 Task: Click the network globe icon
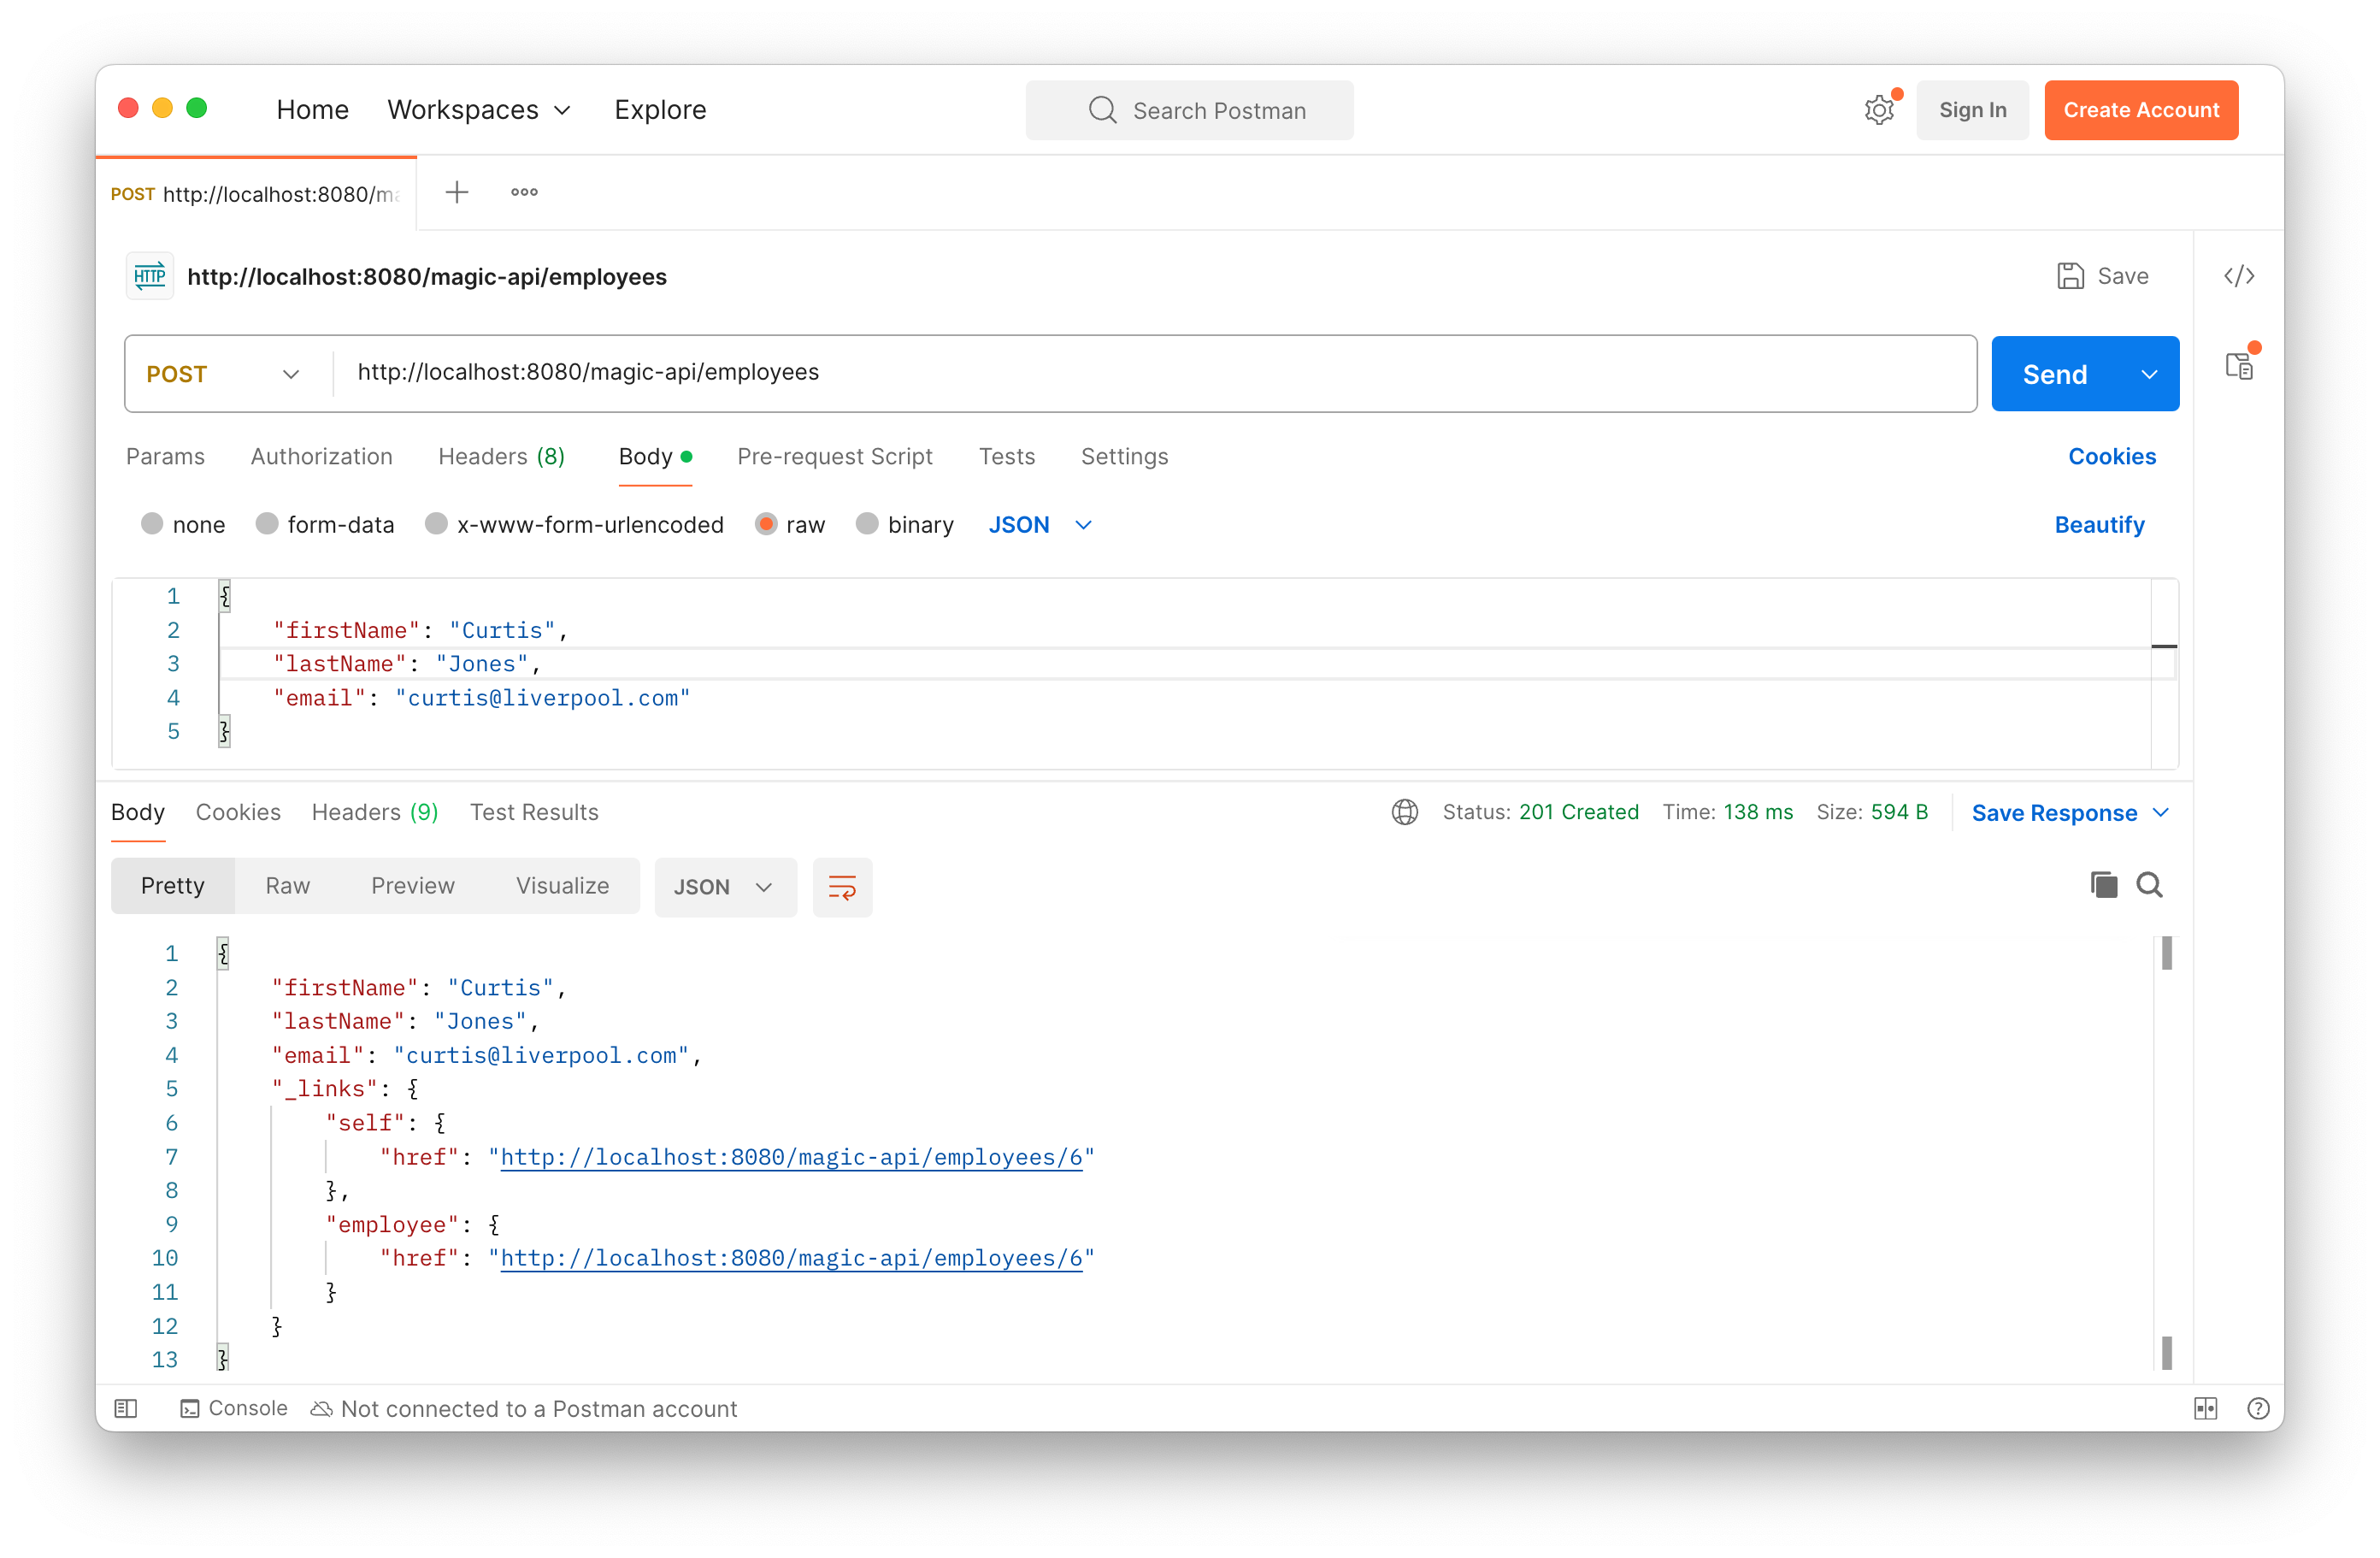pos(1404,812)
